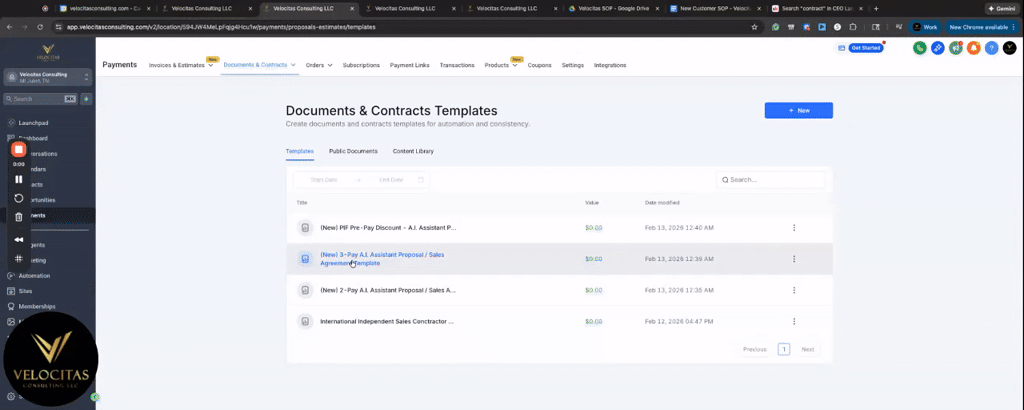Open the Chrome extensions puzzle icon
The width and height of the screenshot is (1024, 410).
[853, 27]
